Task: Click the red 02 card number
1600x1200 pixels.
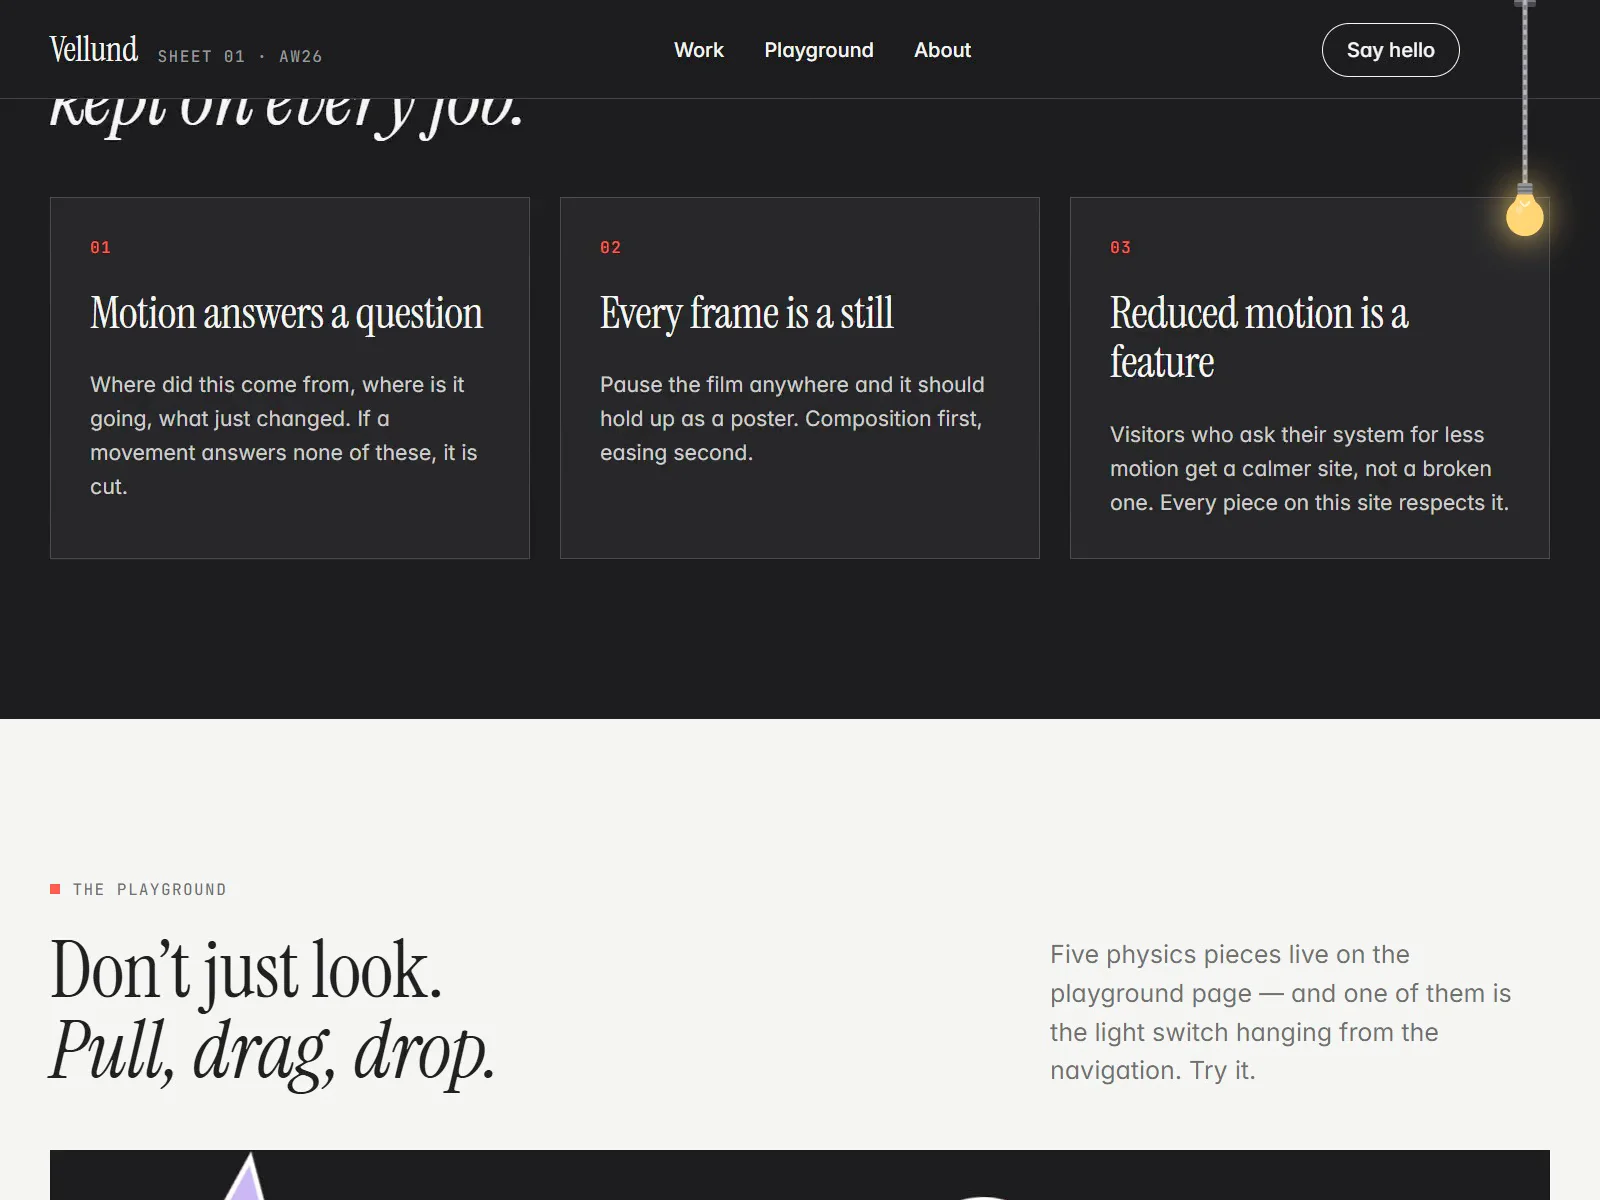Action: 610,247
